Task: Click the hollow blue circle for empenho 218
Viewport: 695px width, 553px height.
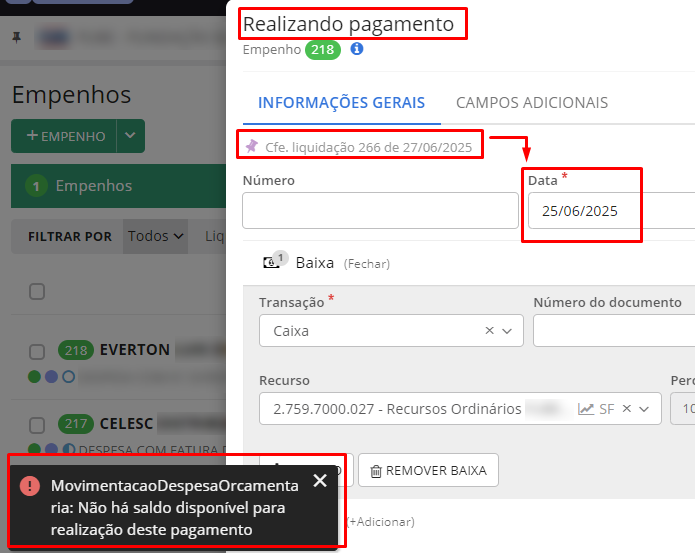Action: tap(68, 377)
